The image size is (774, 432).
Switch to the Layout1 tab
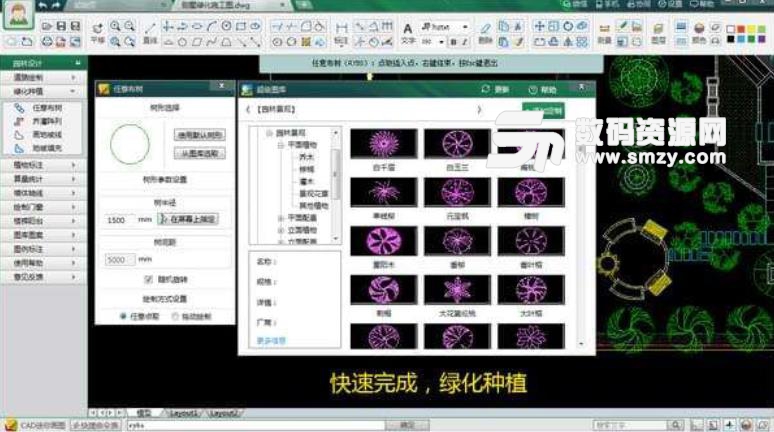point(184,412)
